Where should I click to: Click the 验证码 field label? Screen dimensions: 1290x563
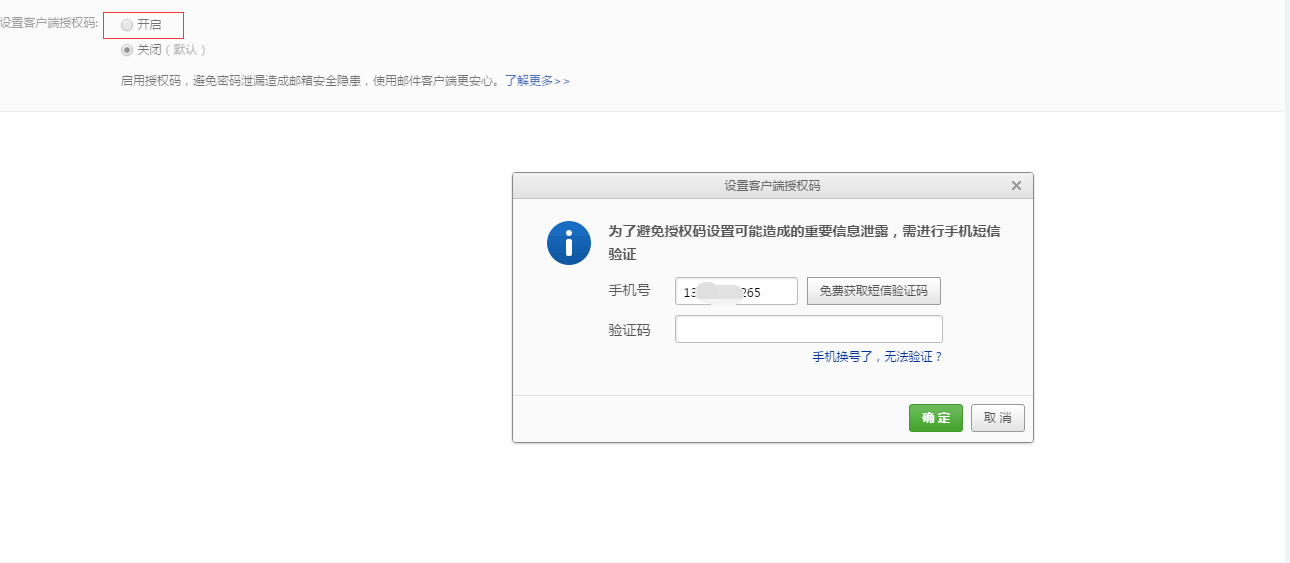click(x=629, y=330)
